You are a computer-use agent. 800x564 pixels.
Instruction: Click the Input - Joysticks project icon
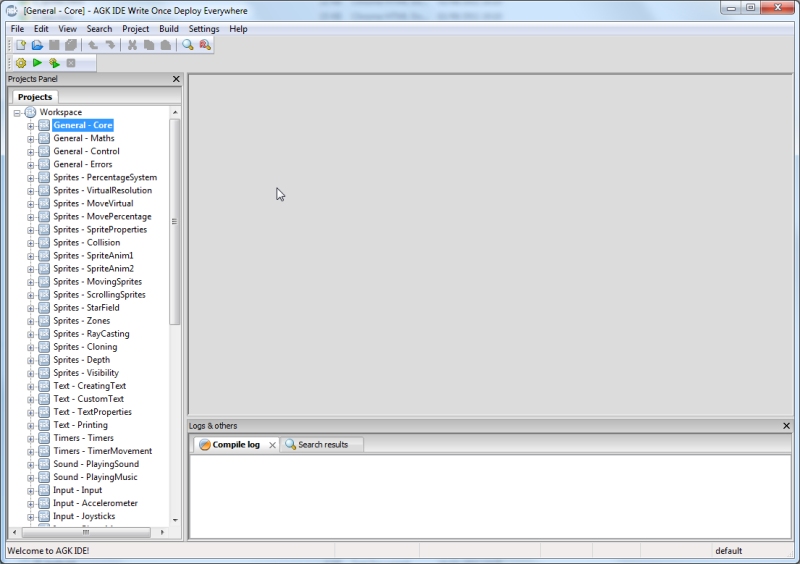pyautogui.click(x=44, y=516)
